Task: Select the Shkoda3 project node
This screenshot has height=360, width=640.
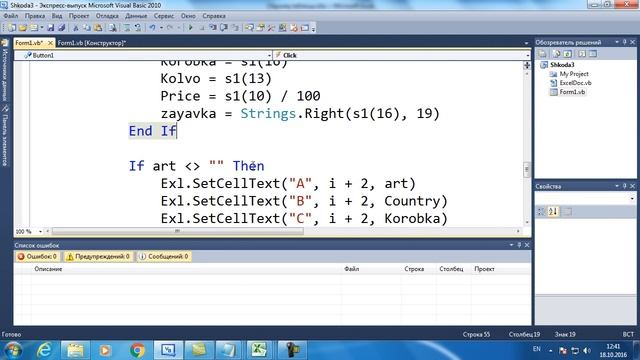Action: pyautogui.click(x=562, y=65)
